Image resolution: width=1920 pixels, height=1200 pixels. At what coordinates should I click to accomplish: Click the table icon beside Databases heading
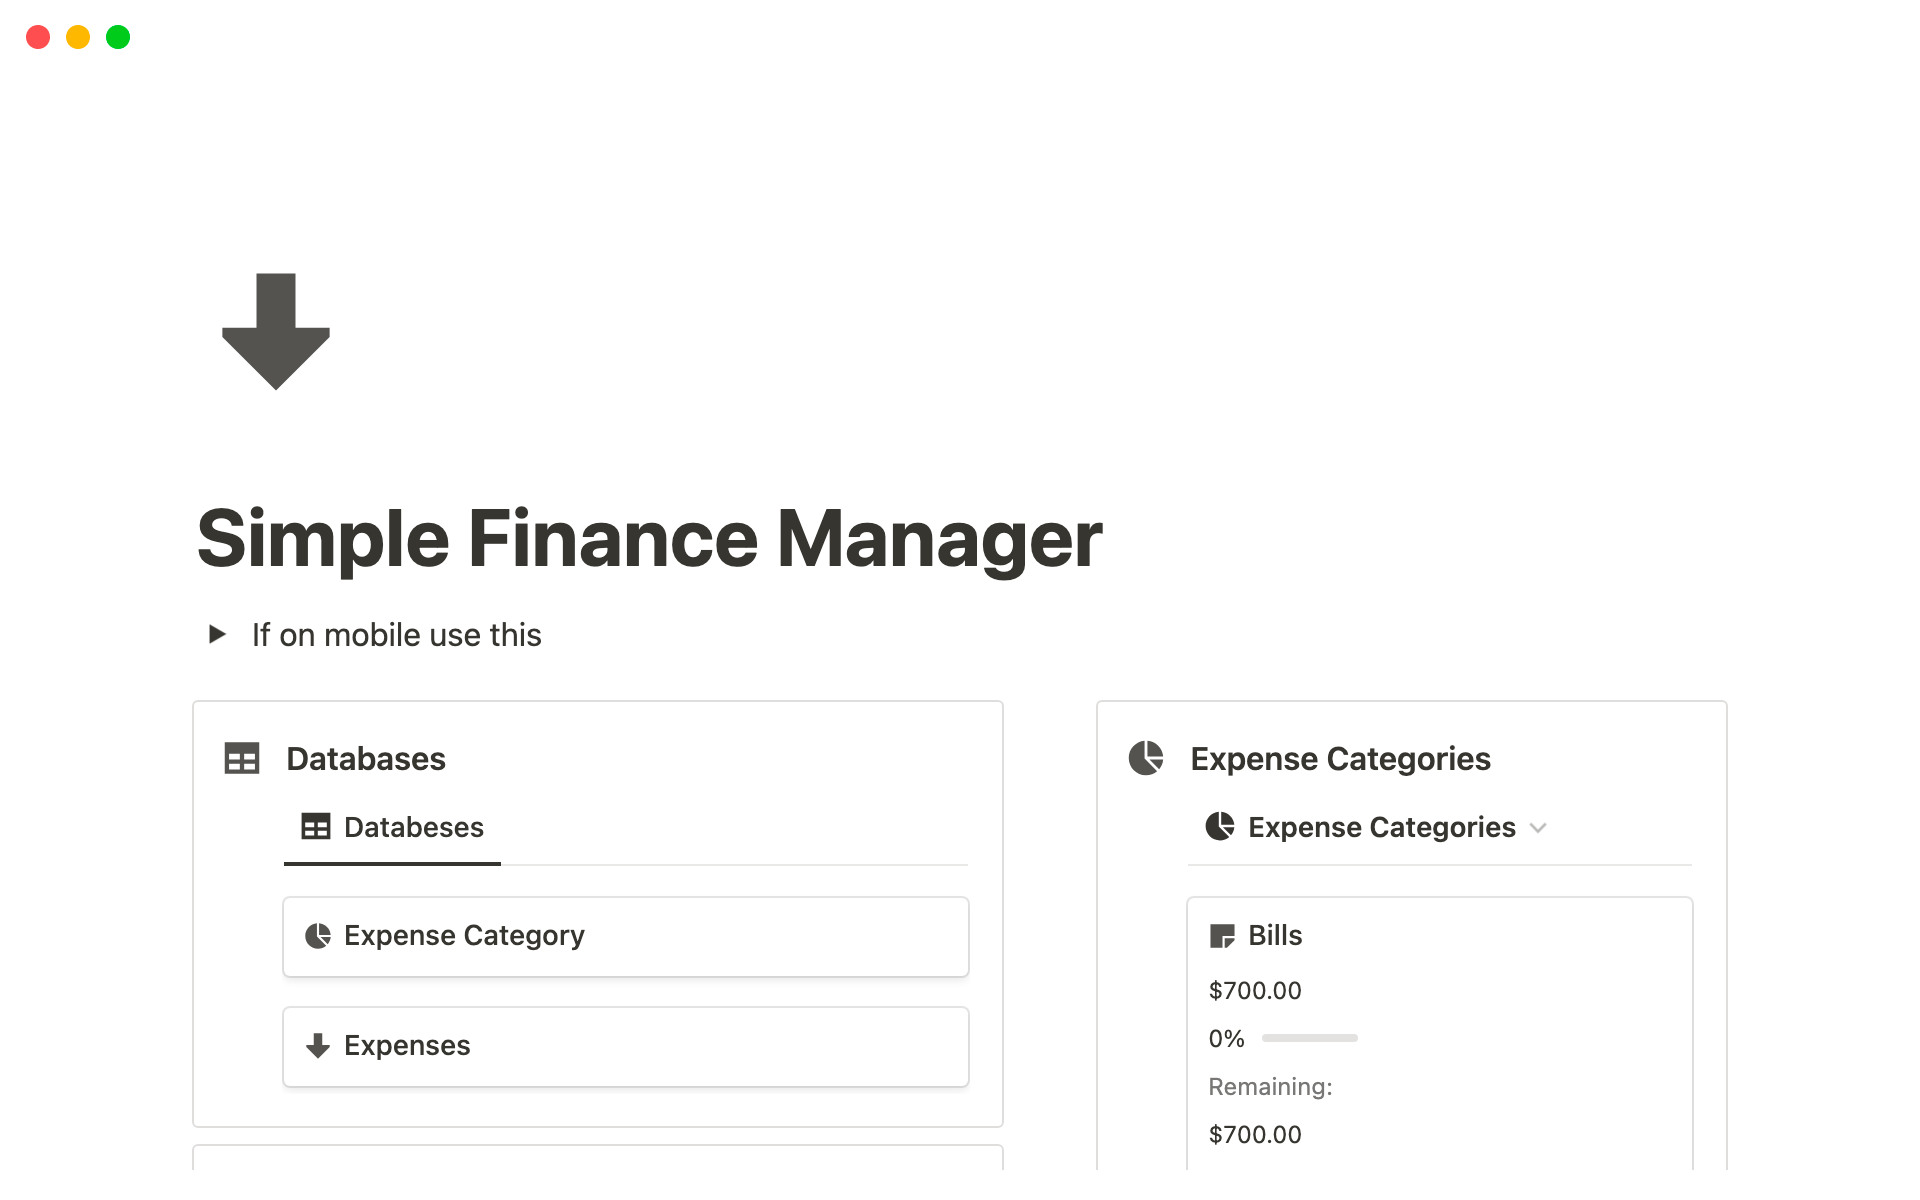coord(241,759)
